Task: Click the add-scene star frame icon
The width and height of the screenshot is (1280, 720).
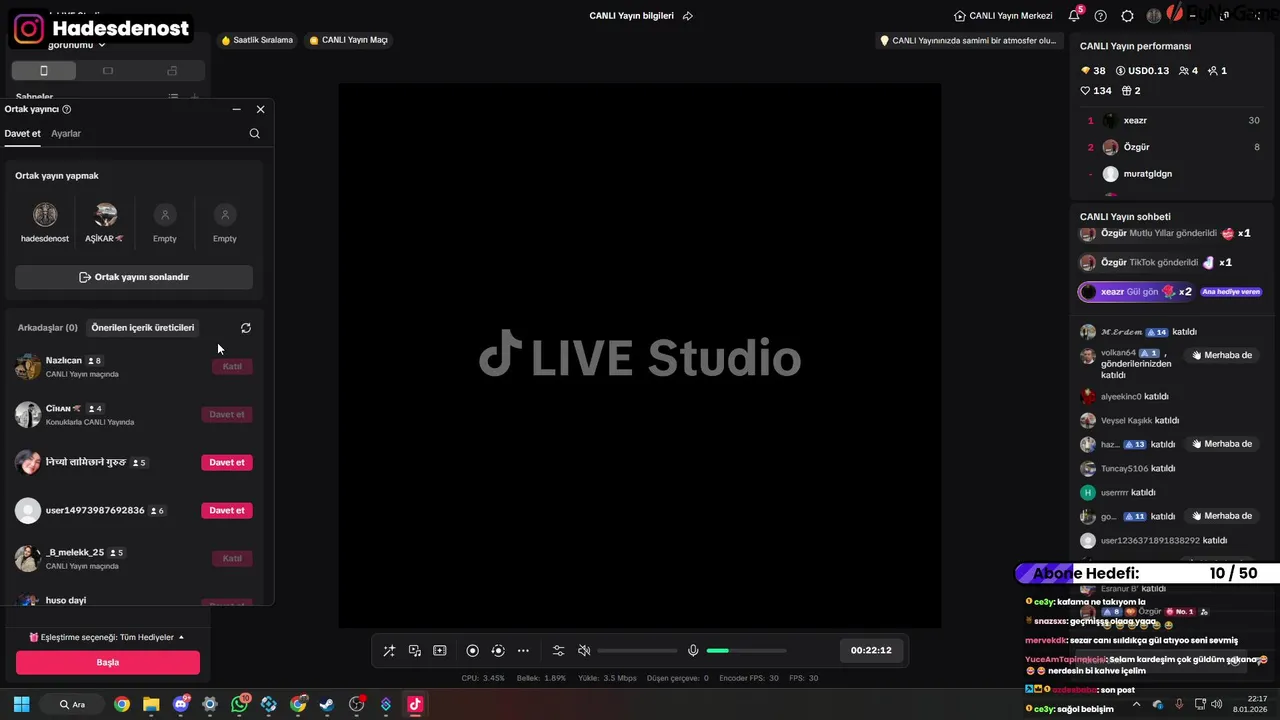Action: [x=440, y=651]
